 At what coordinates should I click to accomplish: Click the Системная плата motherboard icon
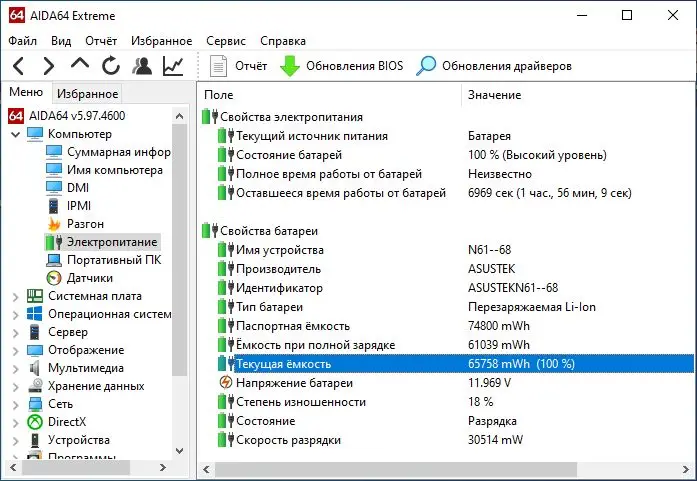click(x=35, y=296)
